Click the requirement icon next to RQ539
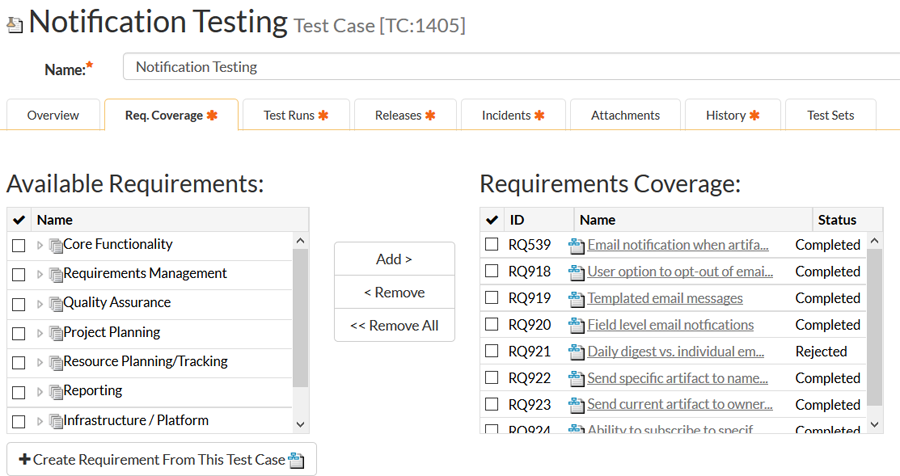 [576, 245]
